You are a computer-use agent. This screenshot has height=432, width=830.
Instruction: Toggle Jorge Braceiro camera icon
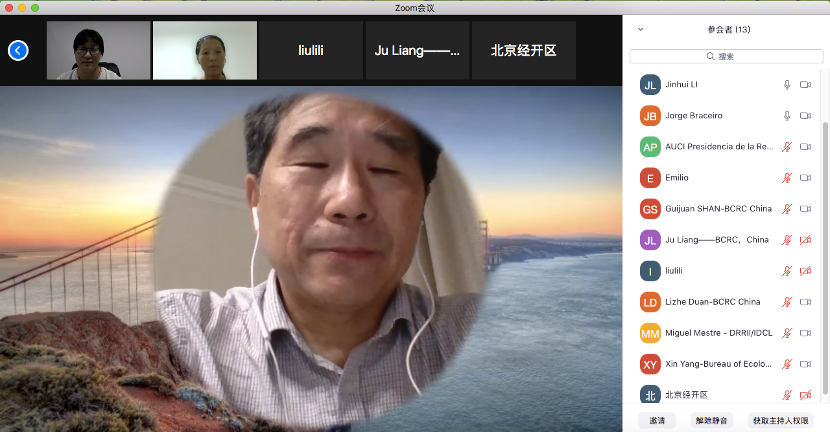tap(805, 115)
